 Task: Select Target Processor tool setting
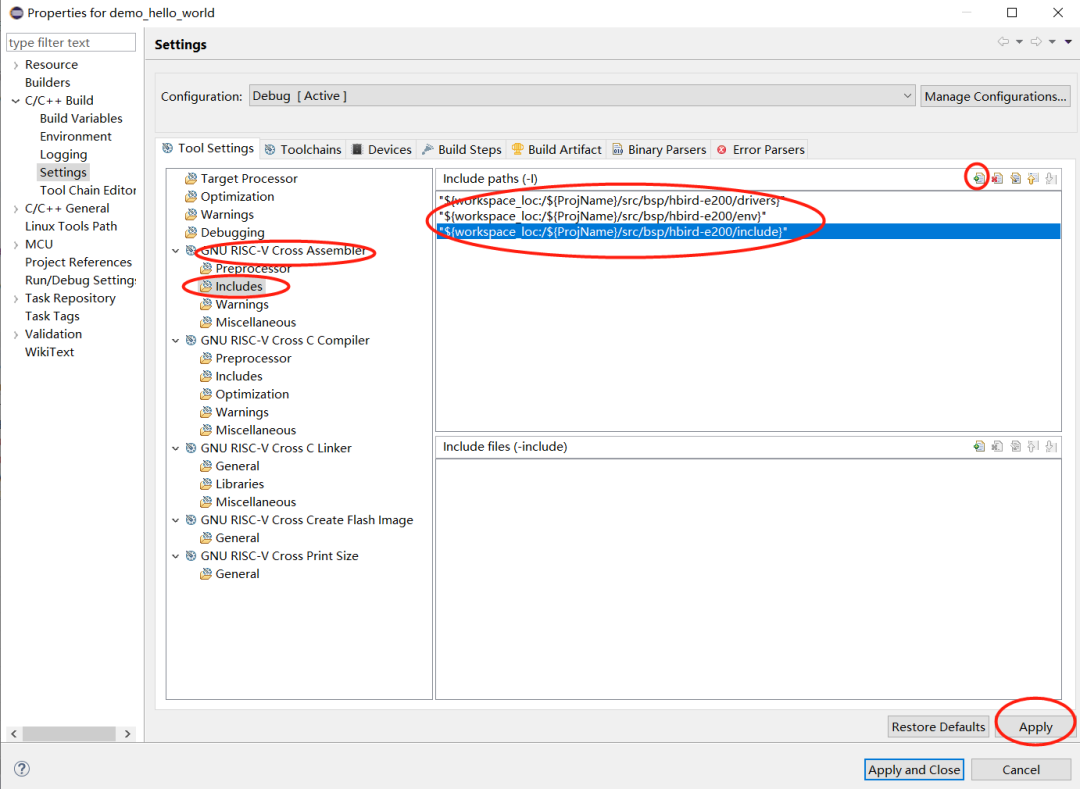pyautogui.click(x=249, y=178)
